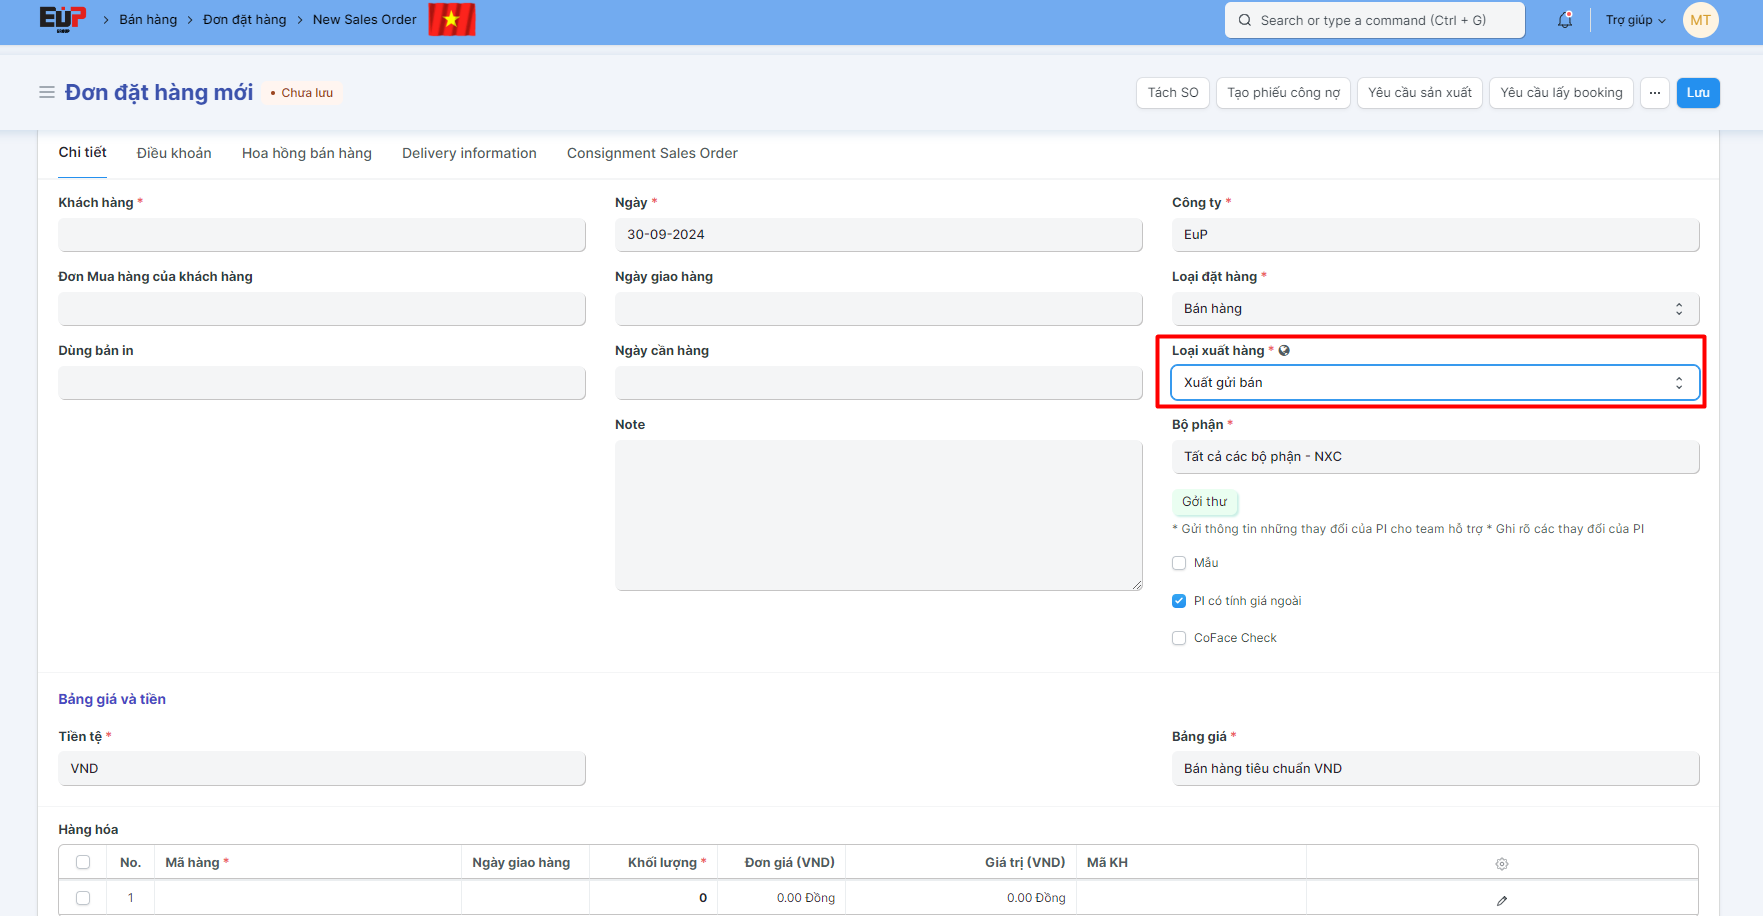
Task: Click the pencil edit icon in row 1
Action: point(1501,900)
